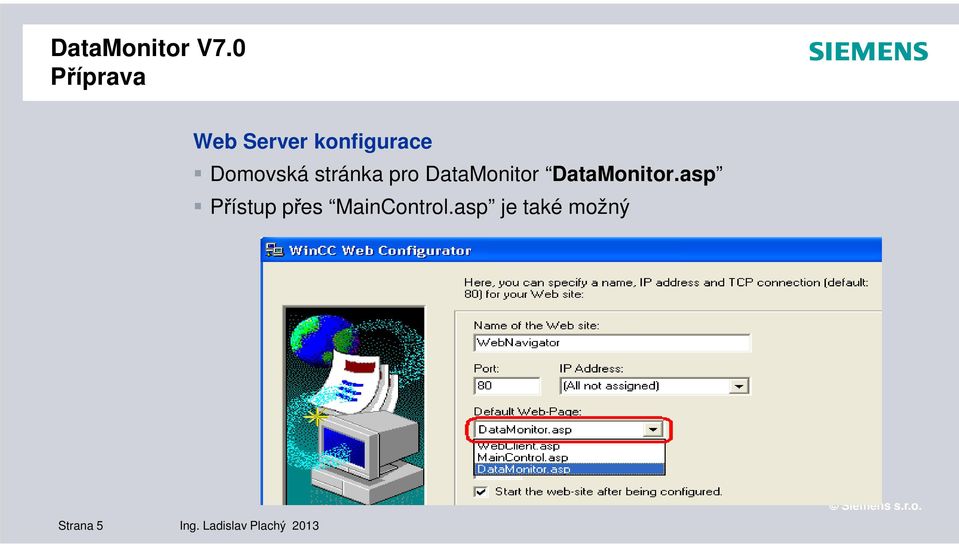This screenshot has height=545, width=959.
Task: Click the Port field containing 80
Action: tap(506, 386)
